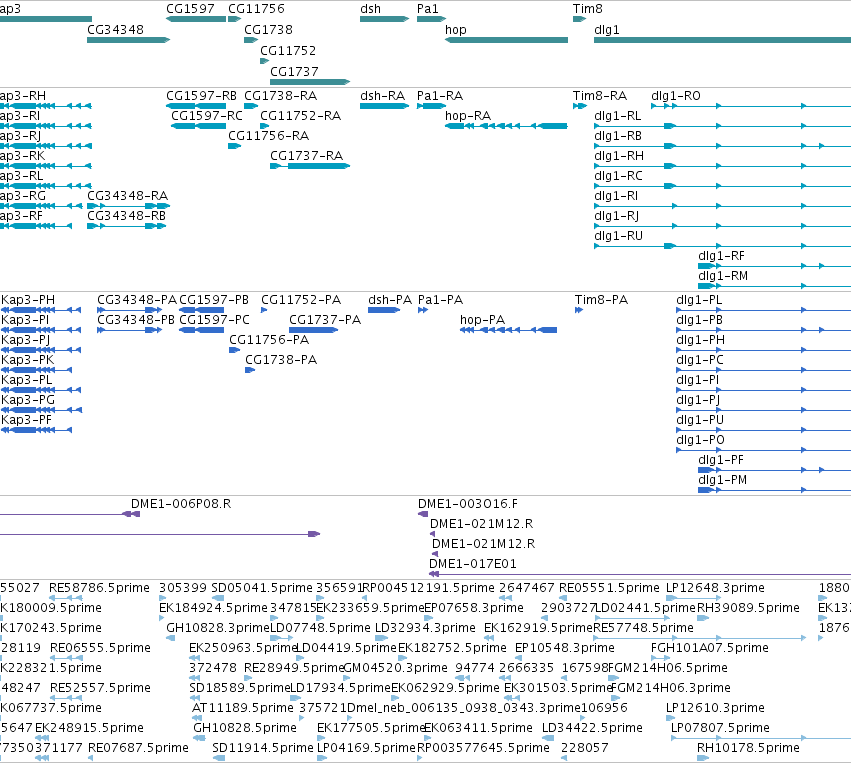
Task: Select EST GH10828.3prime
Action: click(170, 638)
